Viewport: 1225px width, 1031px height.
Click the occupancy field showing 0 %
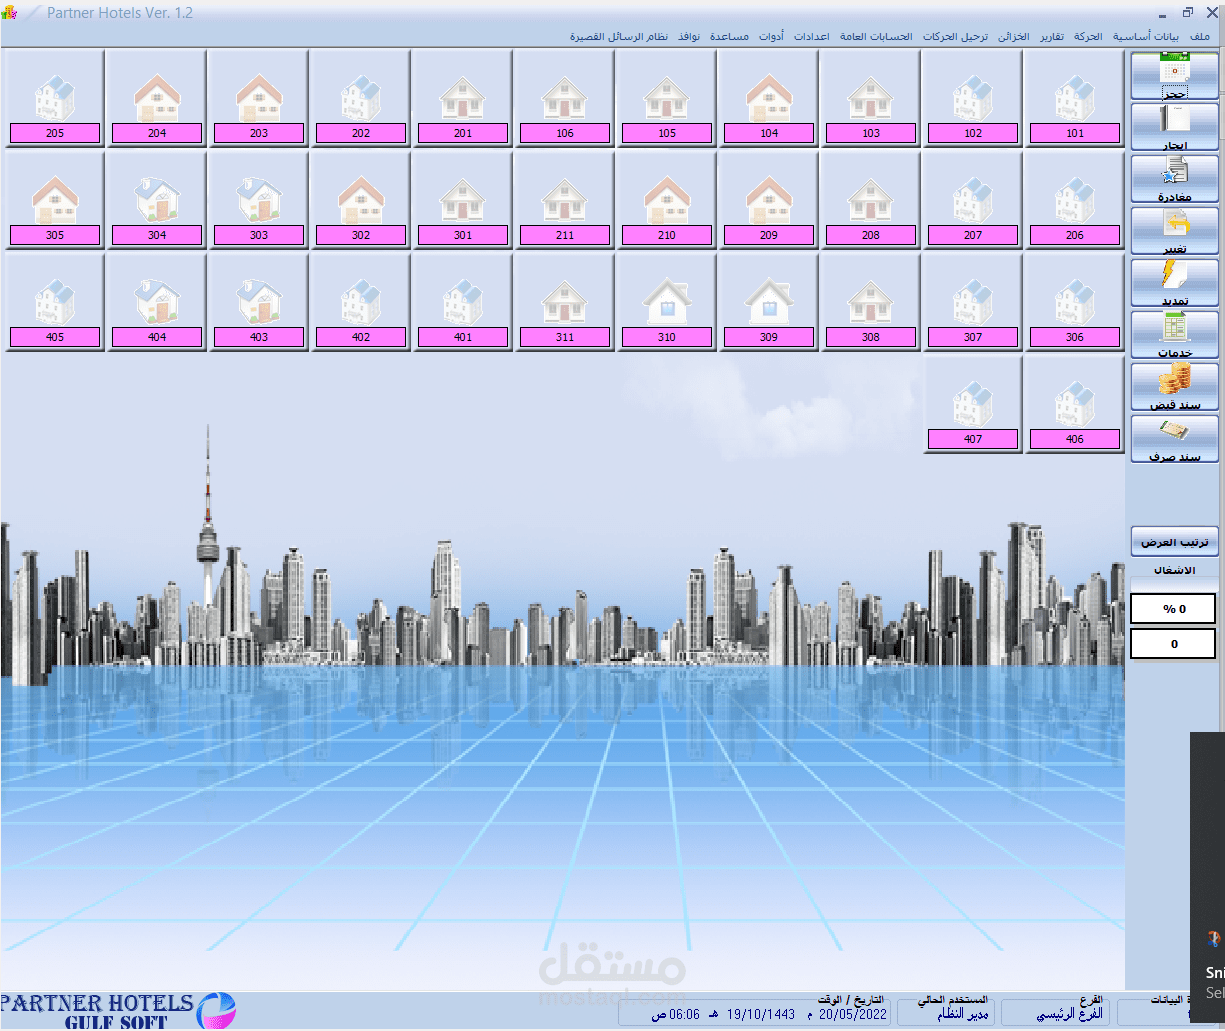(1173, 608)
